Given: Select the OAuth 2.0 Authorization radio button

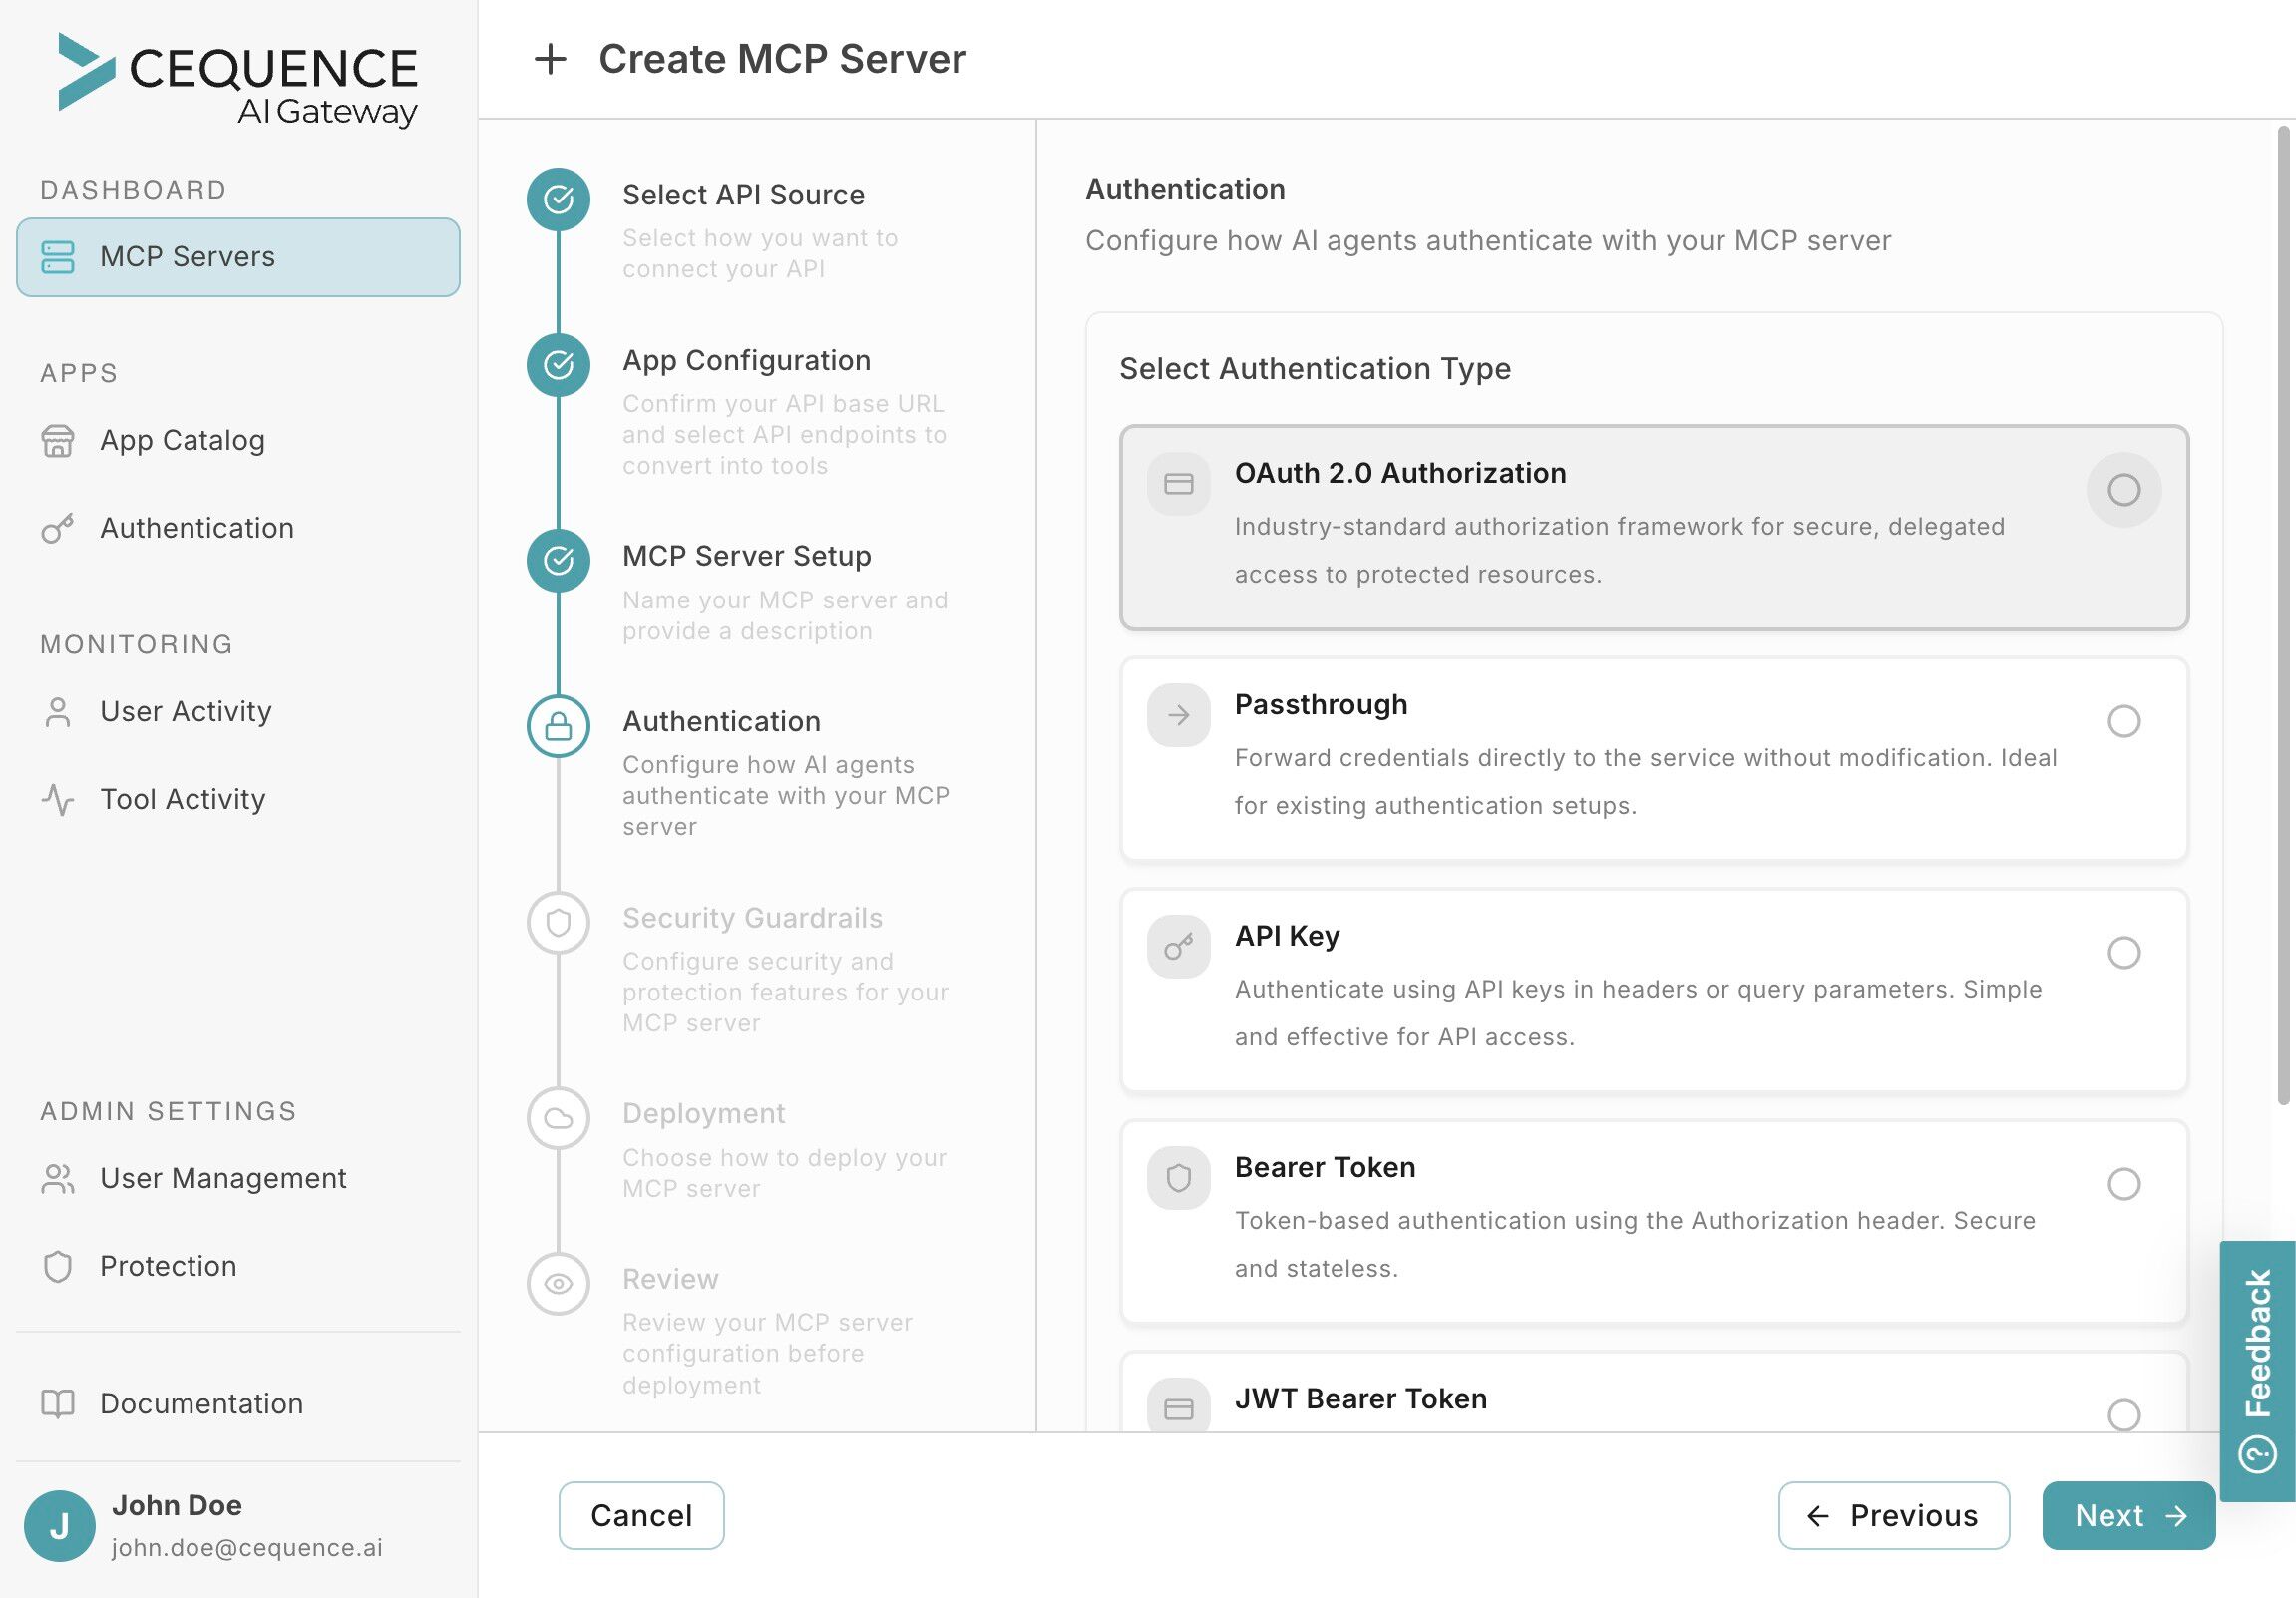Looking at the screenshot, I should [2123, 490].
